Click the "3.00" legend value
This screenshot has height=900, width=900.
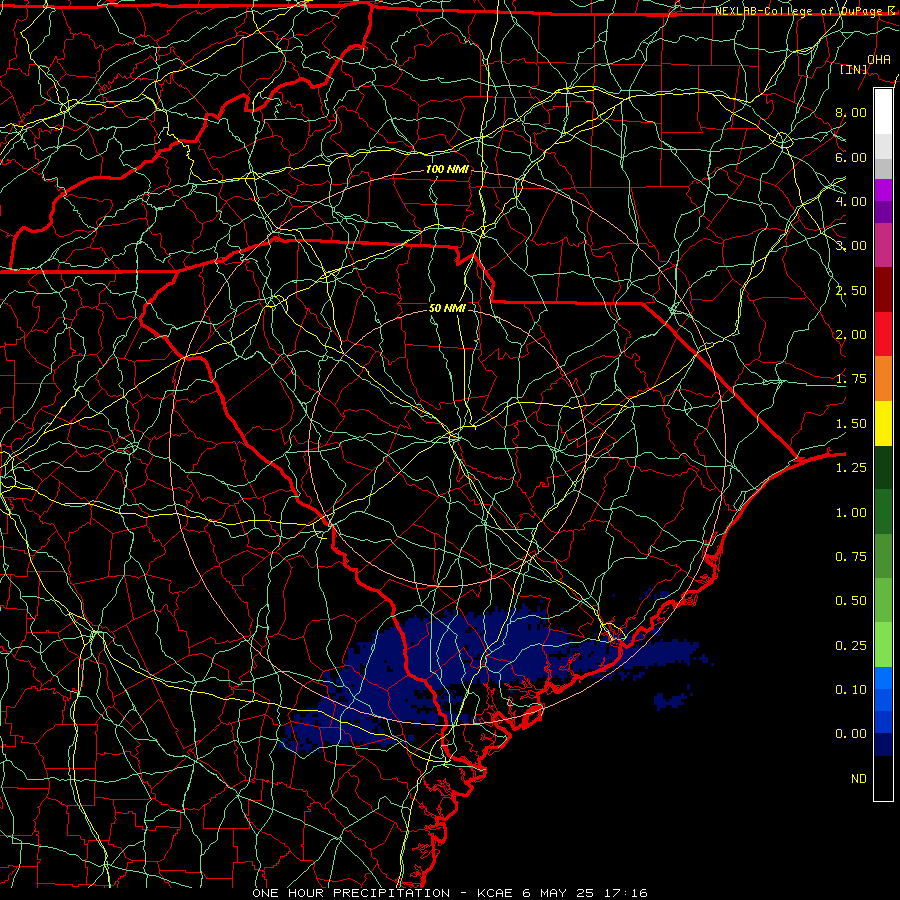tap(851, 246)
